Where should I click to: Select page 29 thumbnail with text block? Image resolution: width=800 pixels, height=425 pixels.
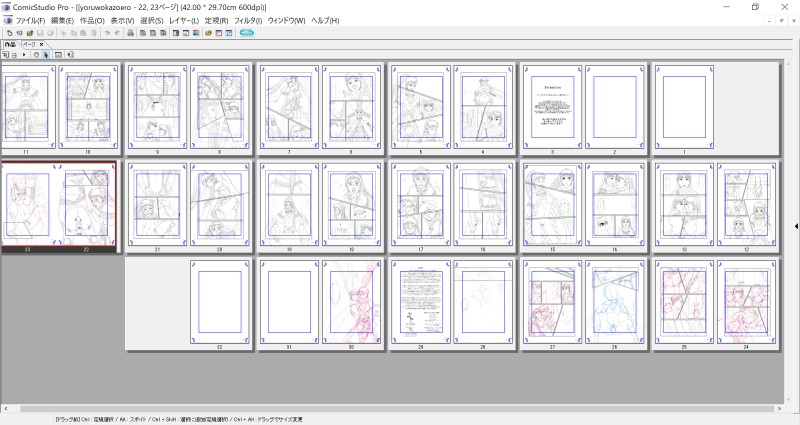tap(421, 302)
